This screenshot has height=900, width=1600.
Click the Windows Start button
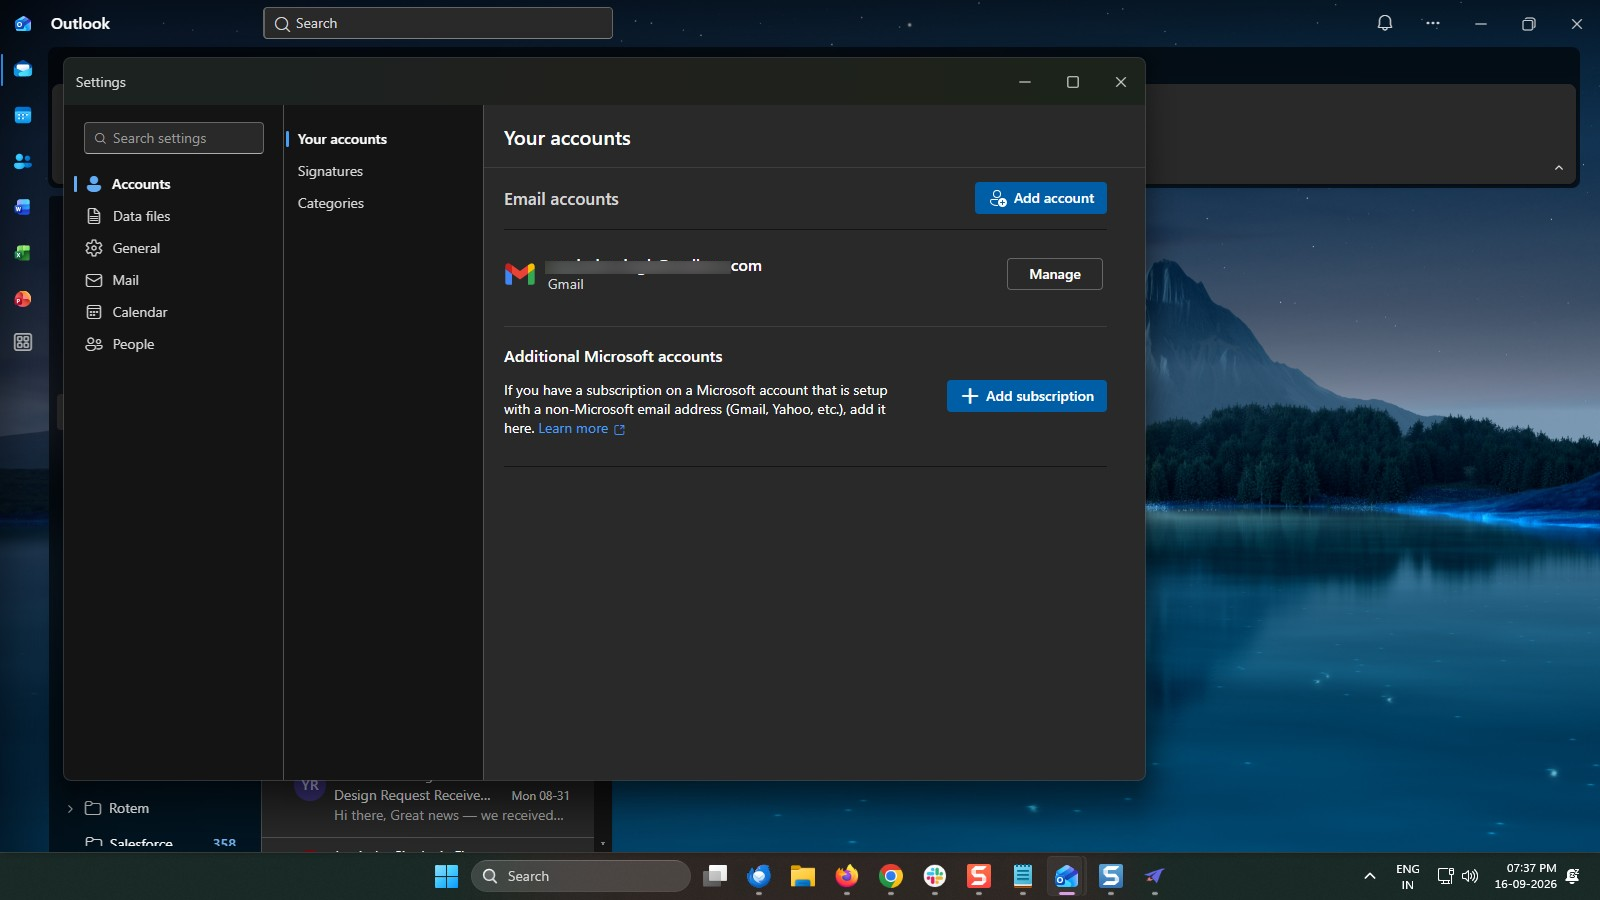pos(446,876)
